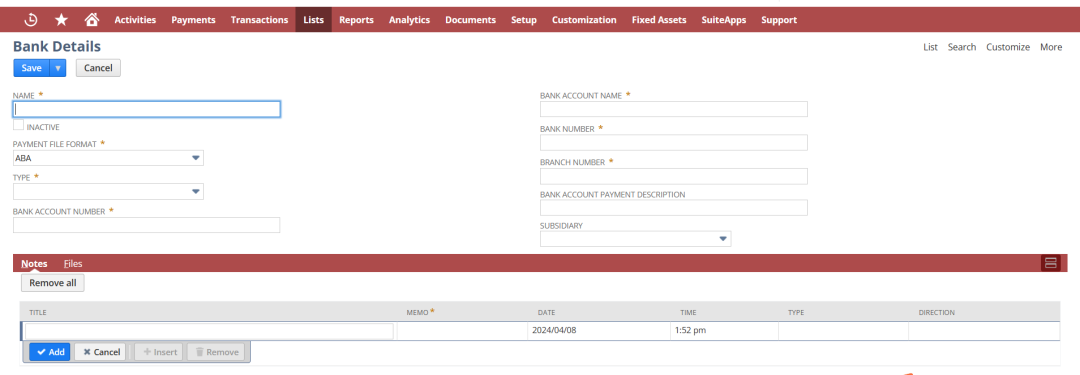Select the note Type cell
The height and width of the screenshot is (375, 1080).
pos(844,331)
